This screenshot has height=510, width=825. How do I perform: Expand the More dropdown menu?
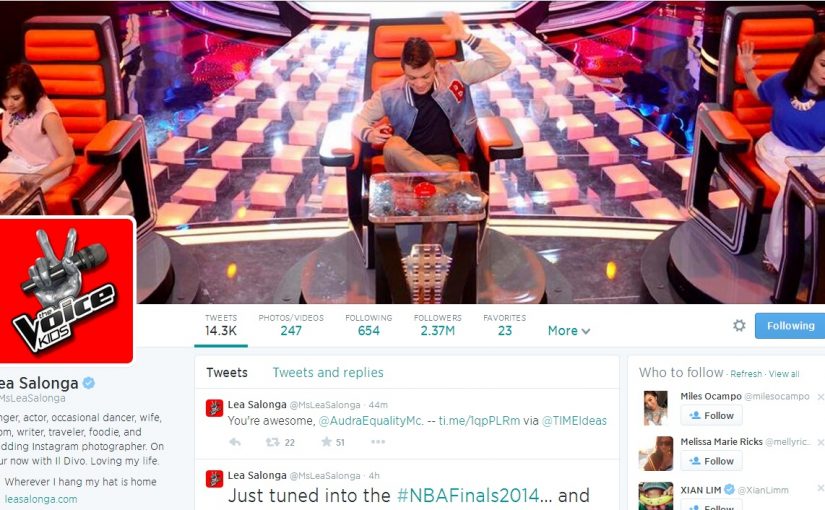tap(569, 331)
